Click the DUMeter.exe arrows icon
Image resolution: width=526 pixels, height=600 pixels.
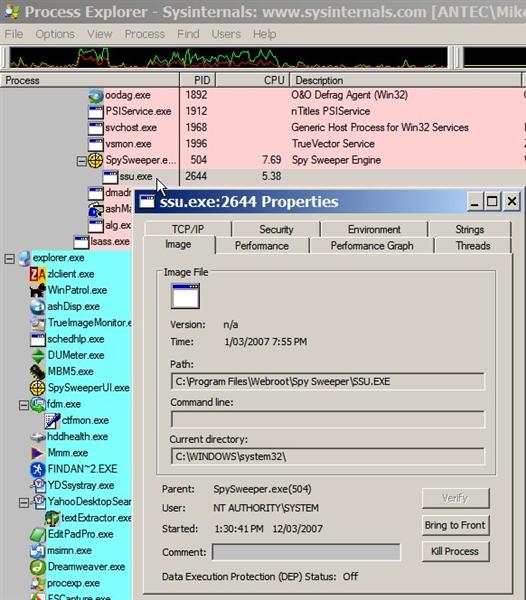(x=37, y=356)
